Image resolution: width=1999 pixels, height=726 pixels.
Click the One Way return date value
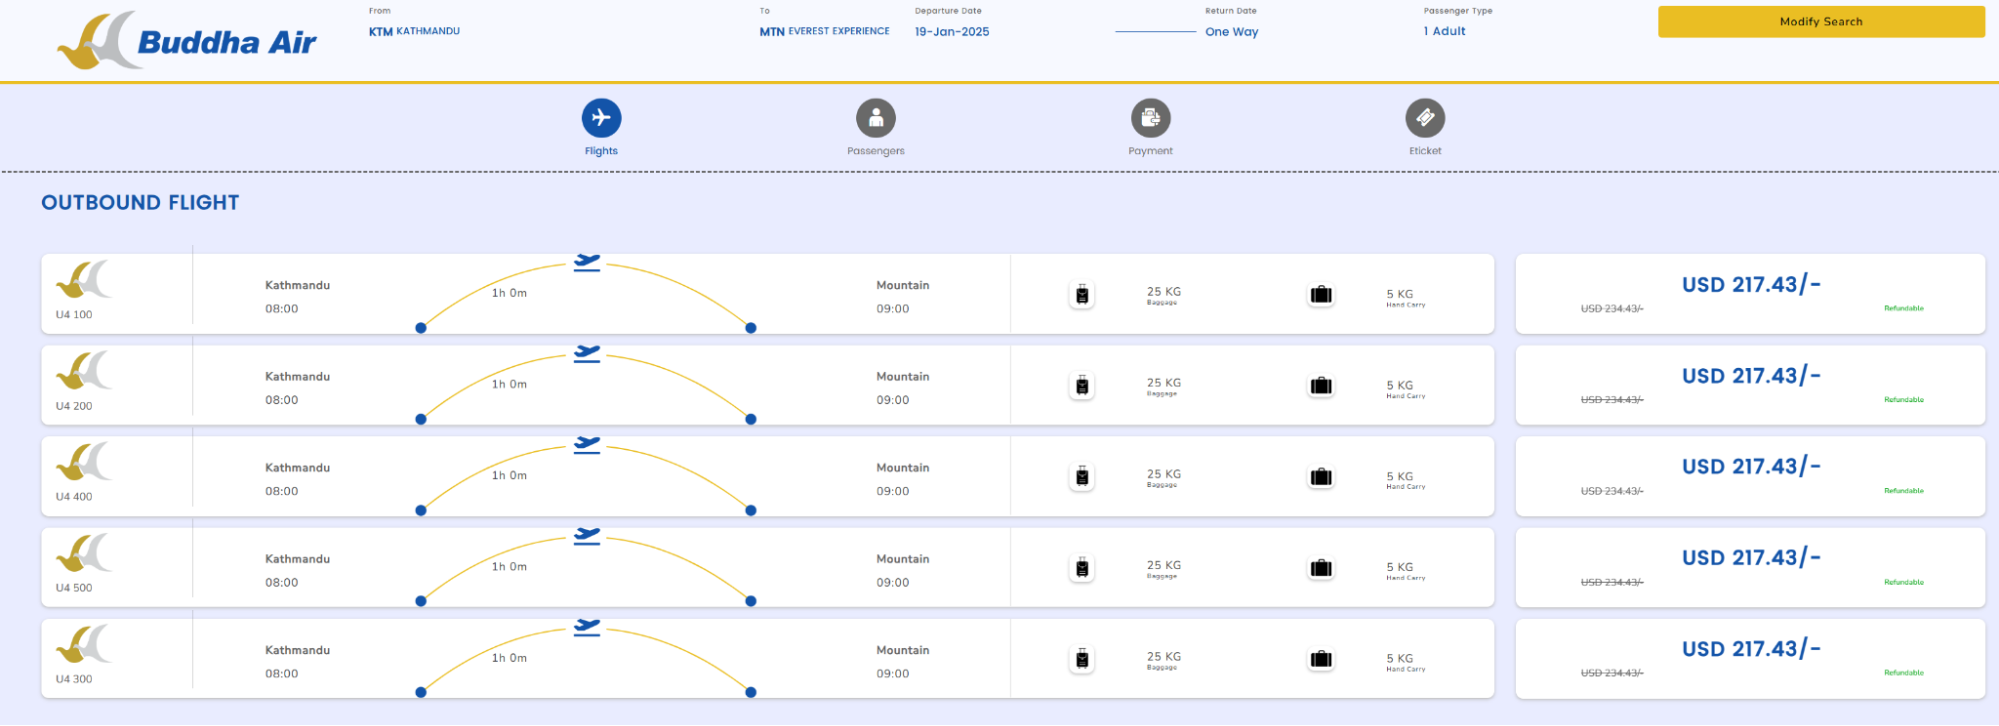[x=1232, y=32]
